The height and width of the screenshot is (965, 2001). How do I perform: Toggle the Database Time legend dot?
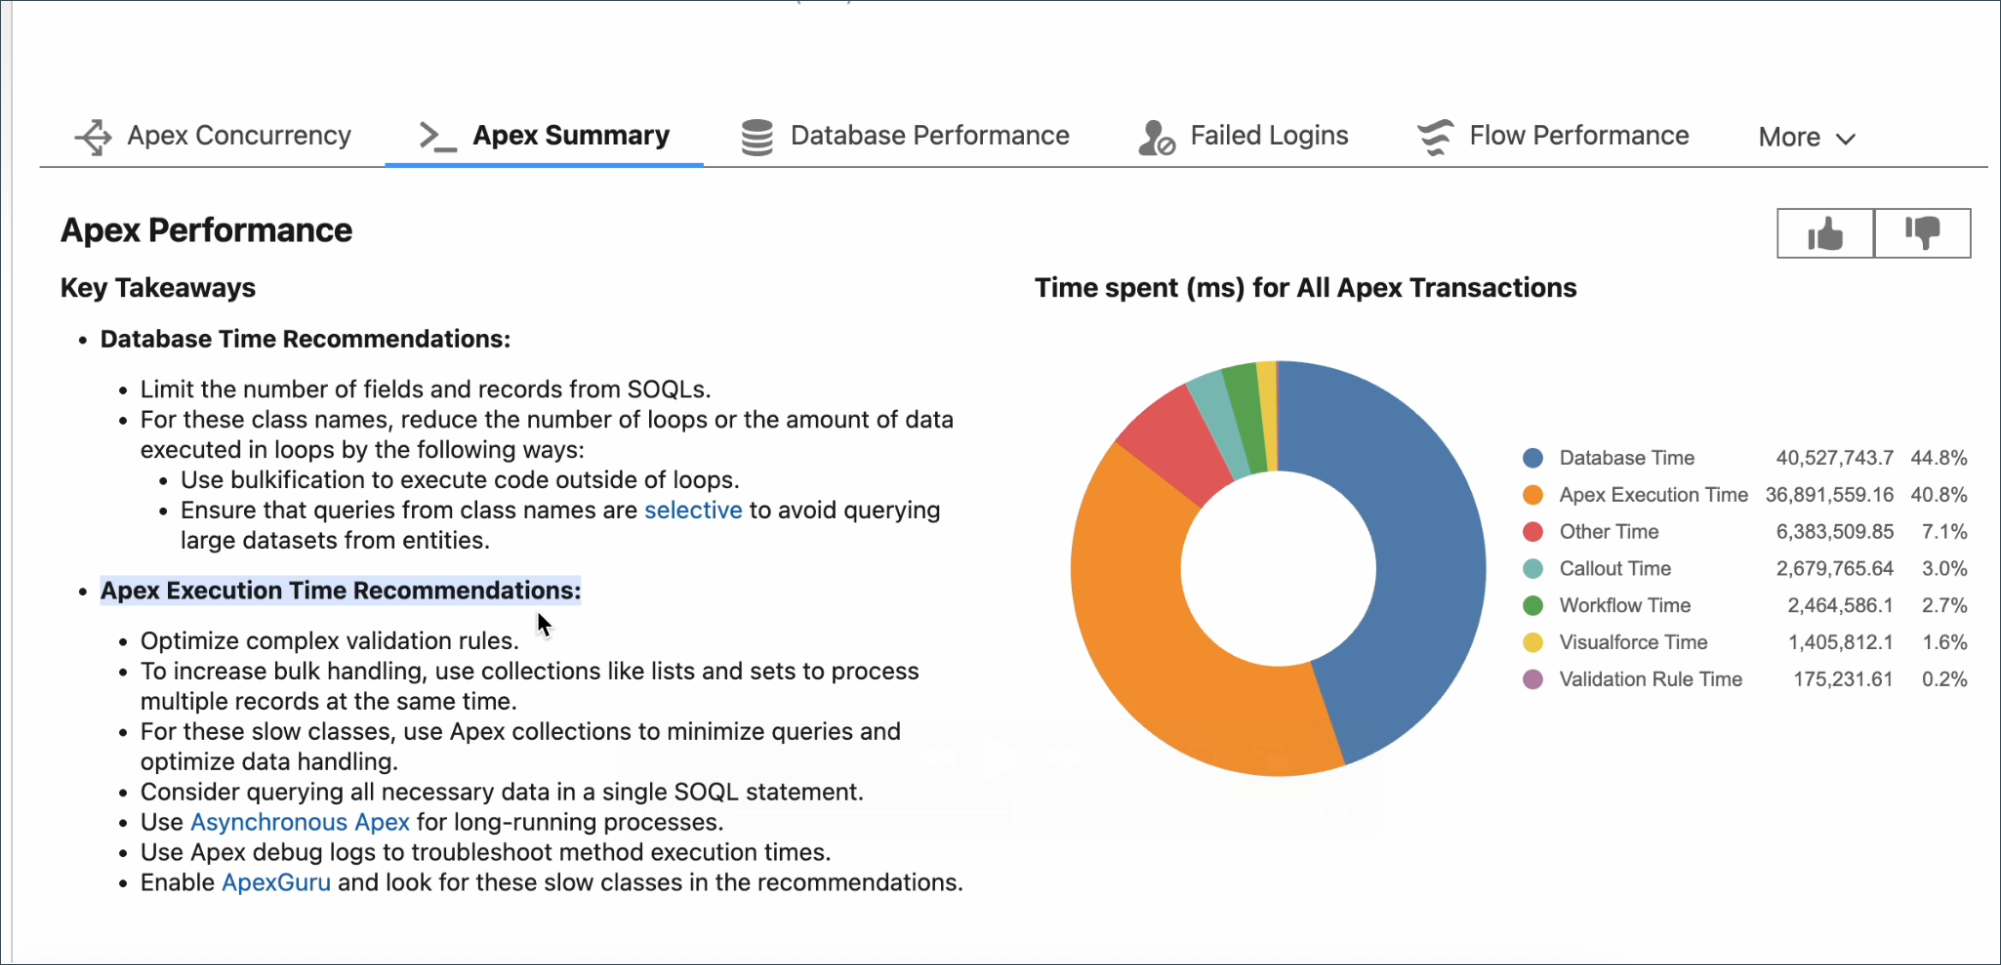pyautogui.click(x=1531, y=457)
